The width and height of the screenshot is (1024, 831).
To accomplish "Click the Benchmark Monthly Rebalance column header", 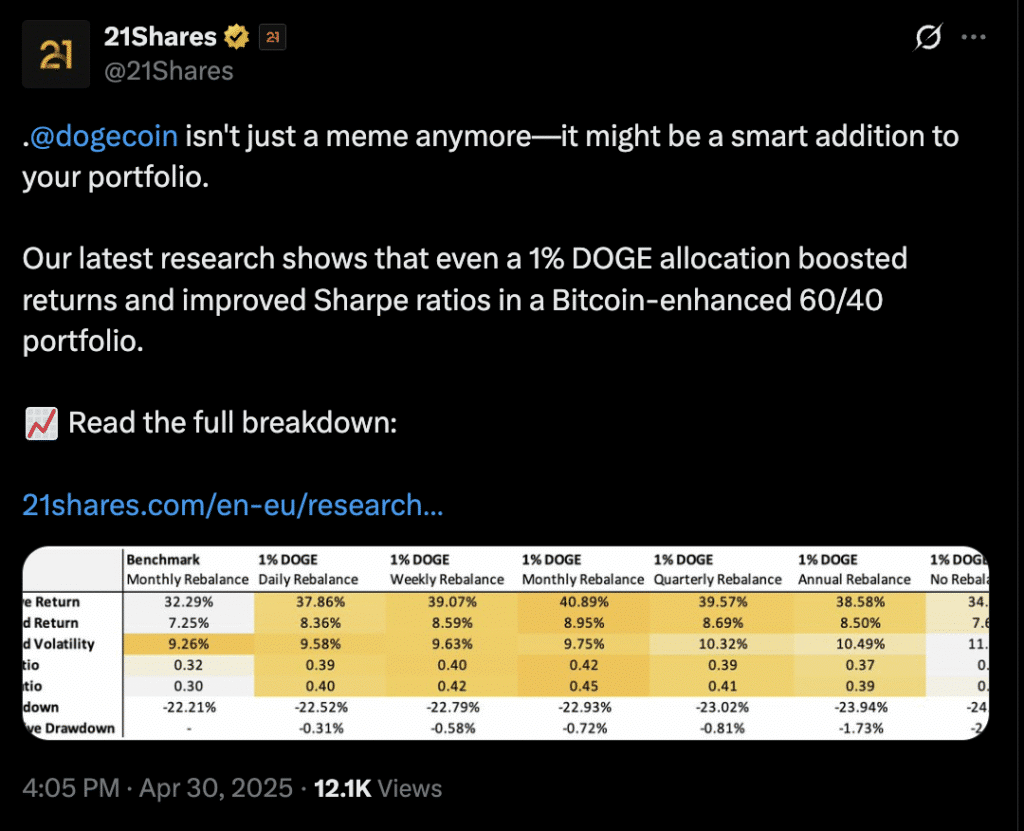I will [187, 570].
